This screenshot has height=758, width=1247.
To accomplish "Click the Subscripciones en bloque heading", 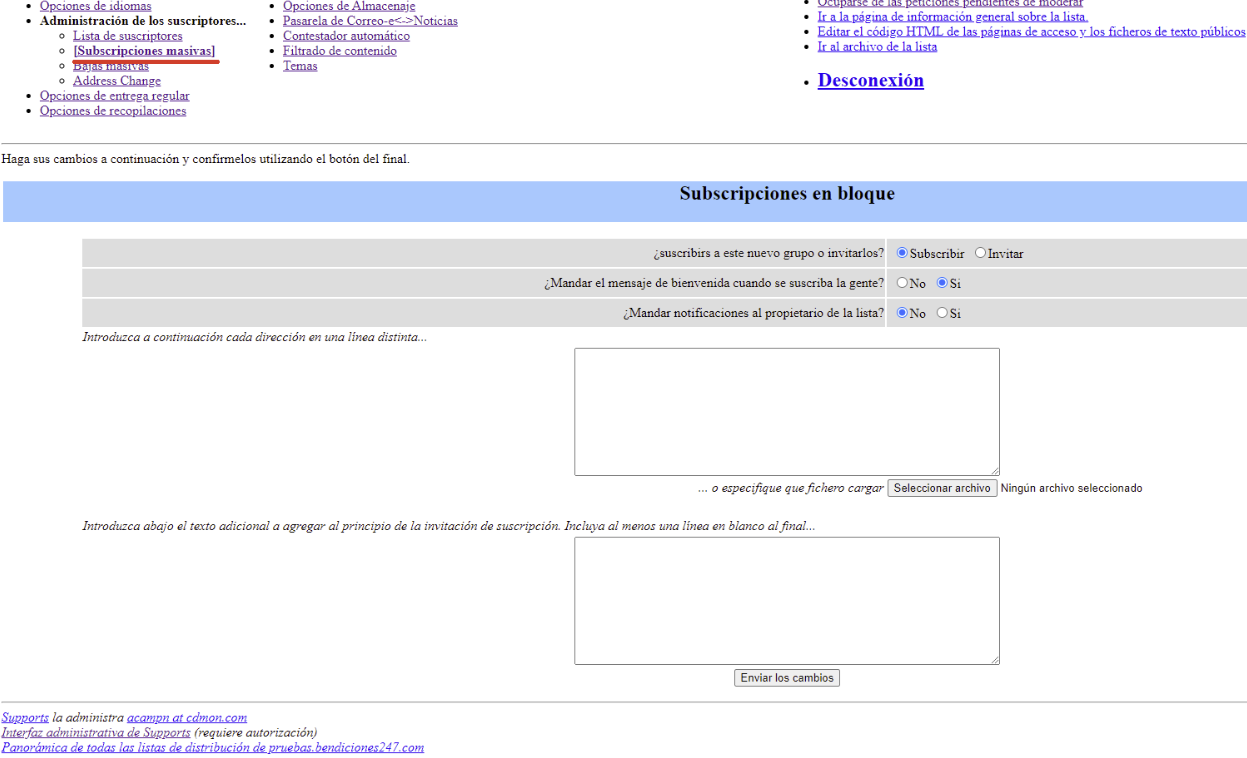I will (x=787, y=194).
